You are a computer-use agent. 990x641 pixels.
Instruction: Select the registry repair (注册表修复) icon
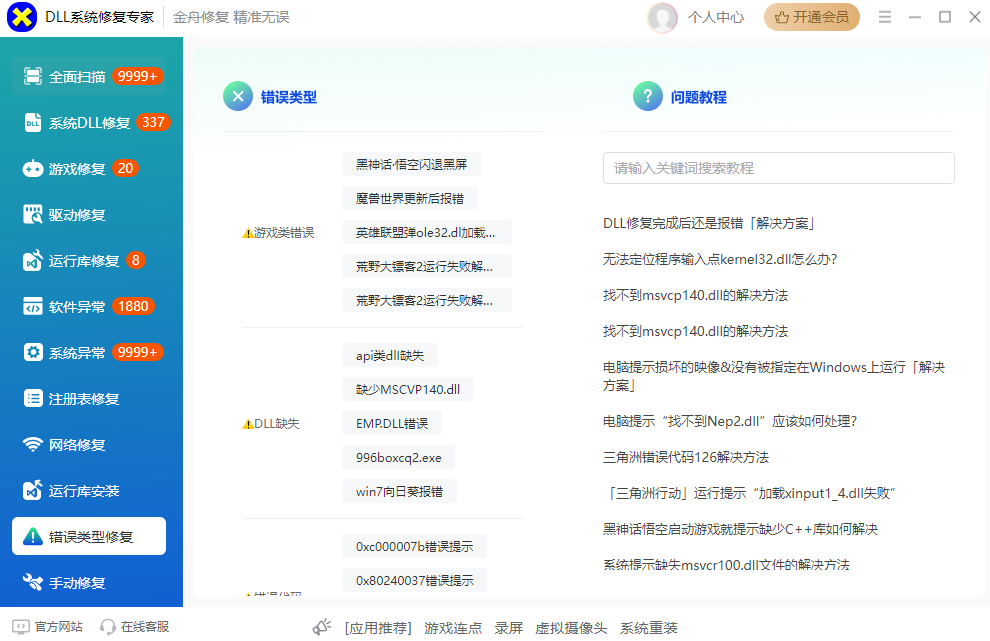(33, 399)
